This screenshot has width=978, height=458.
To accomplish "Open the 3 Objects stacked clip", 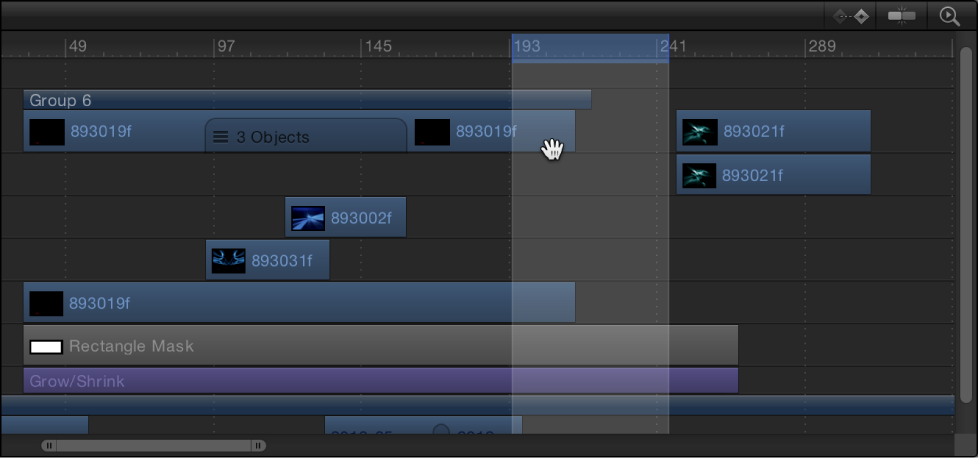I will [x=306, y=136].
